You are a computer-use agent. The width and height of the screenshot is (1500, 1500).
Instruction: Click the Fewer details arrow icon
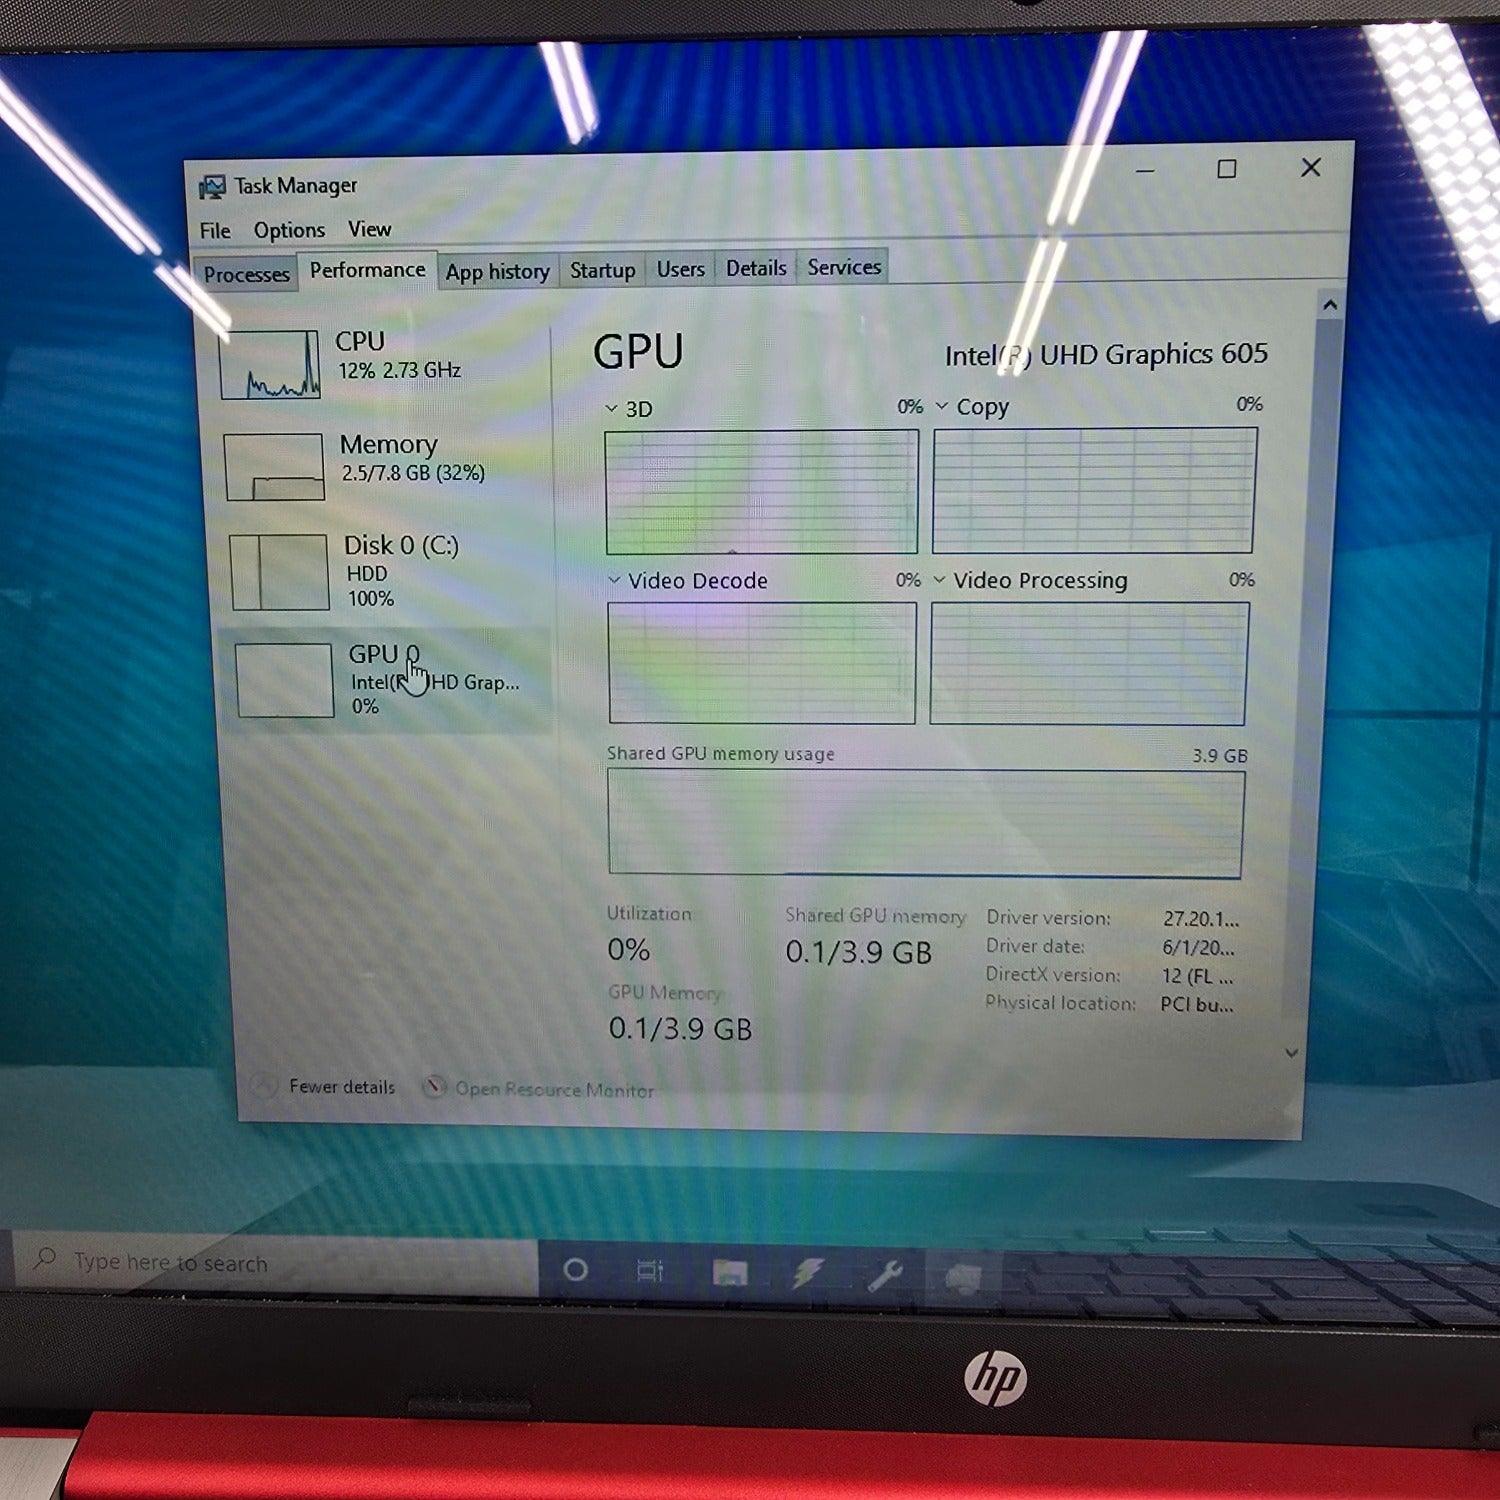(x=263, y=1086)
